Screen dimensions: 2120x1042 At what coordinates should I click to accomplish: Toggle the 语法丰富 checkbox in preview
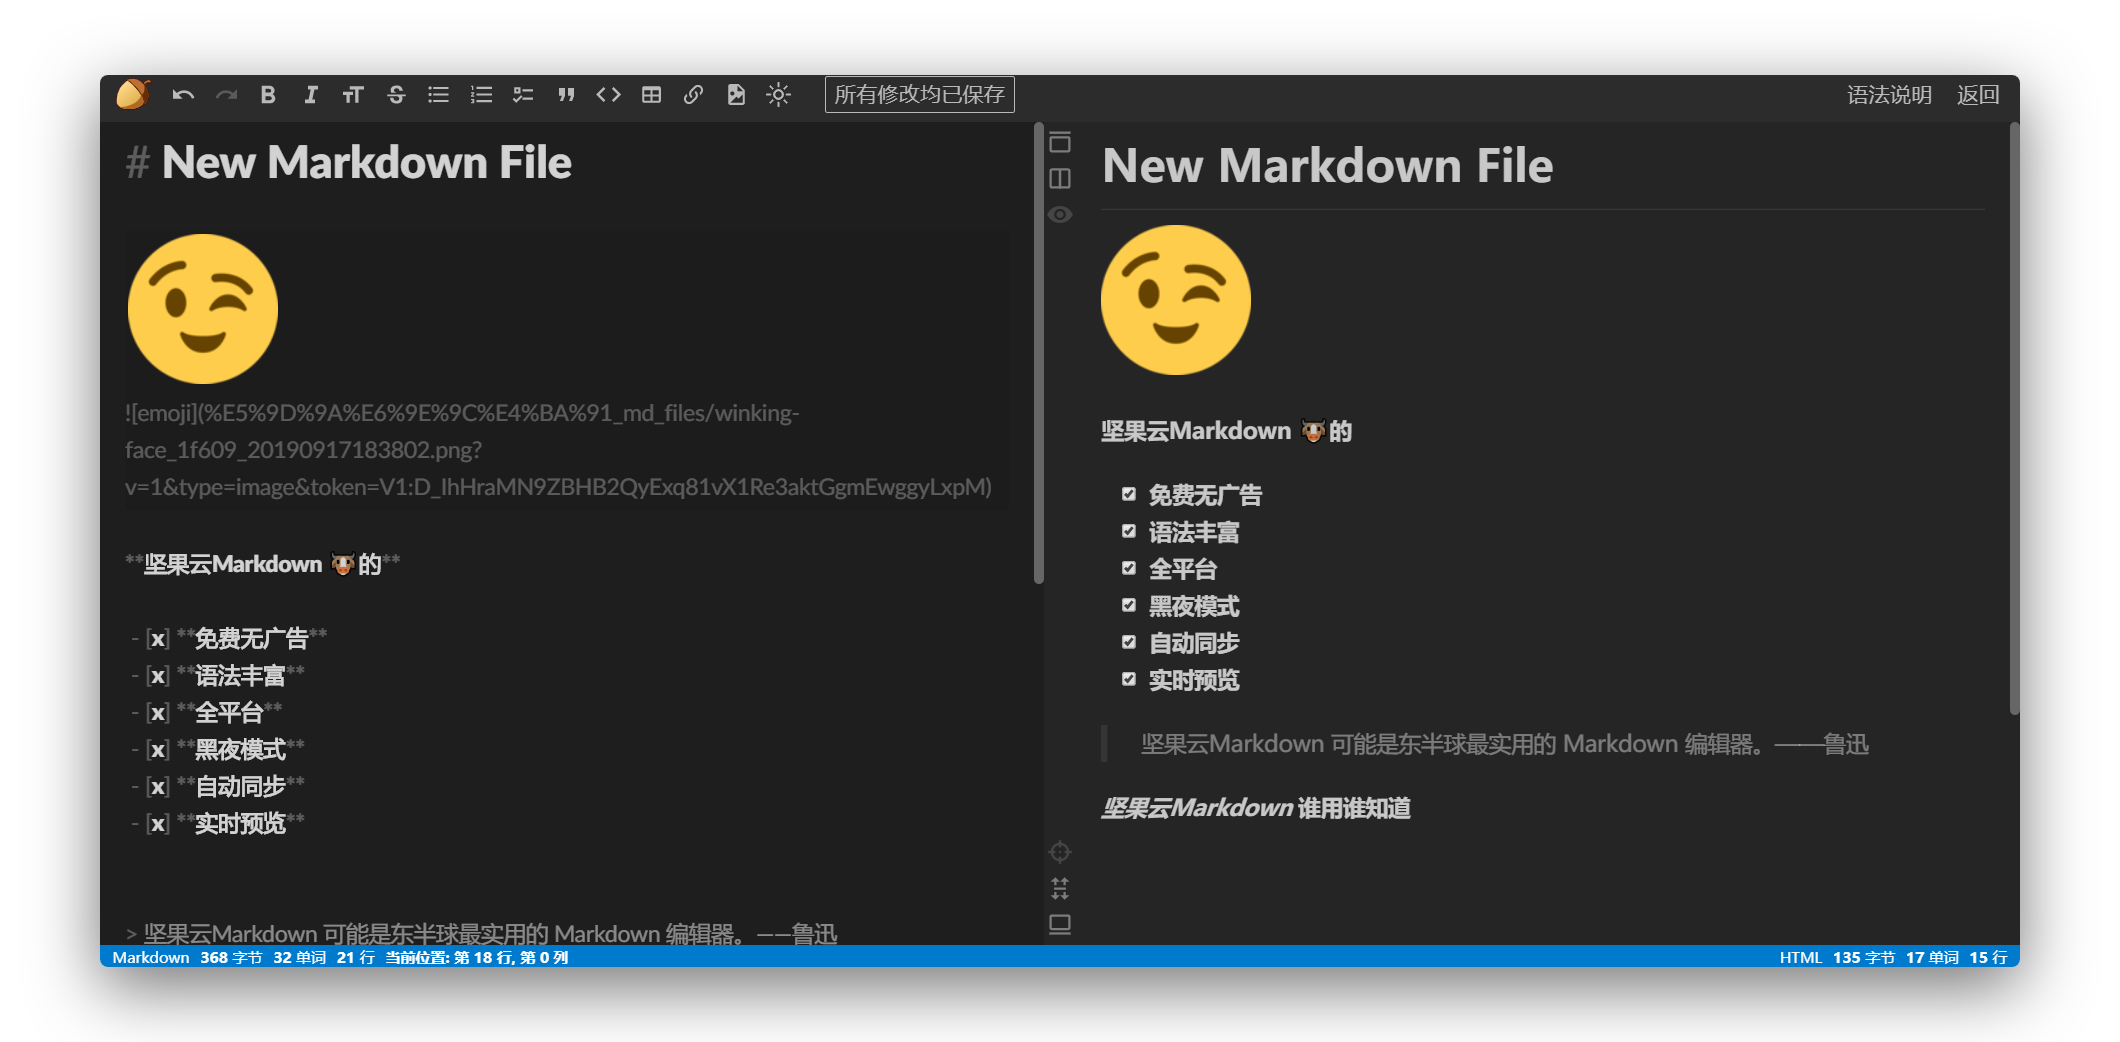point(1129,531)
